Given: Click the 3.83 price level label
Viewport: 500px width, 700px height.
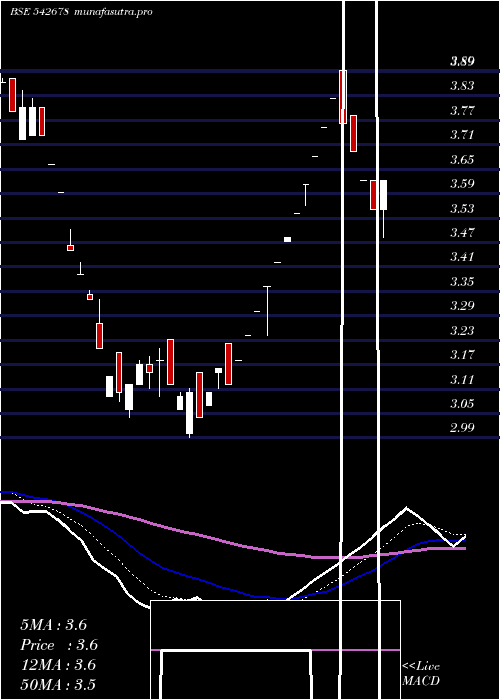Looking at the screenshot, I should click(x=462, y=86).
